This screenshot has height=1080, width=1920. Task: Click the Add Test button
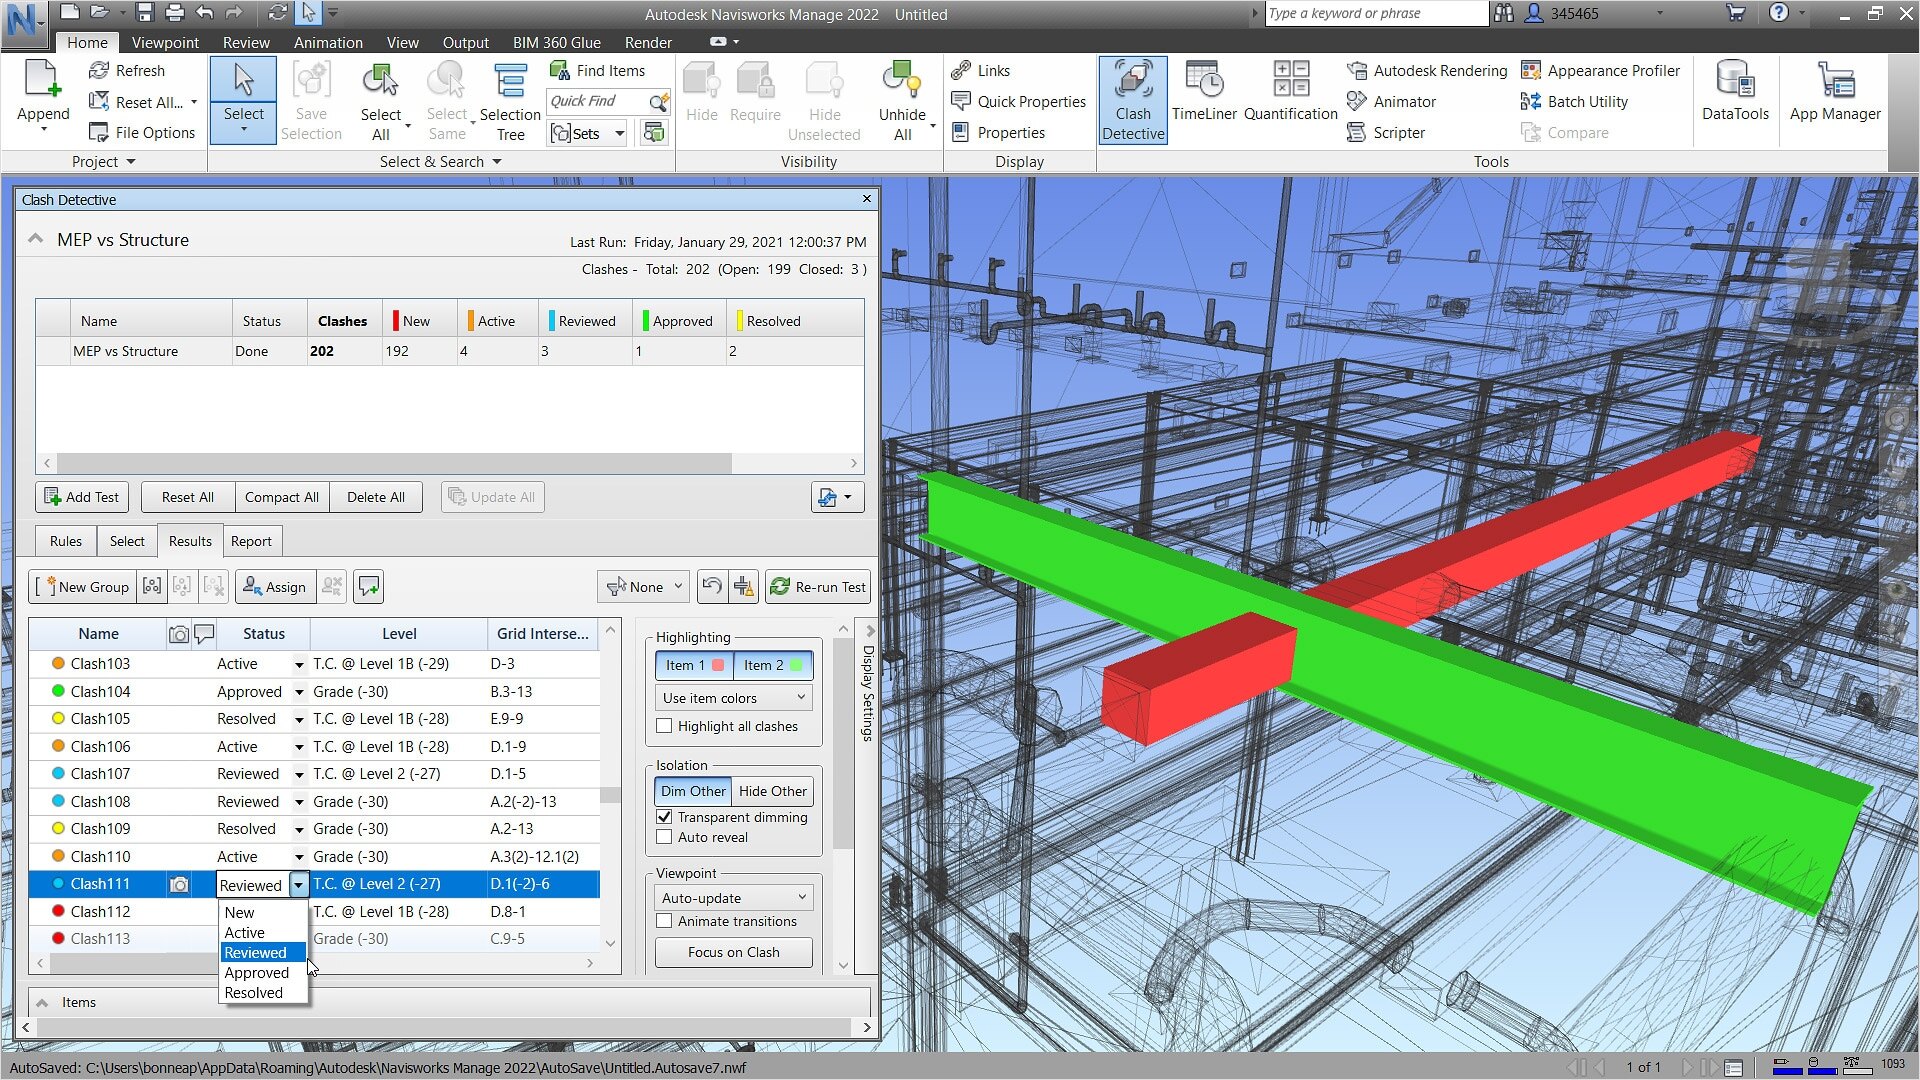82,496
